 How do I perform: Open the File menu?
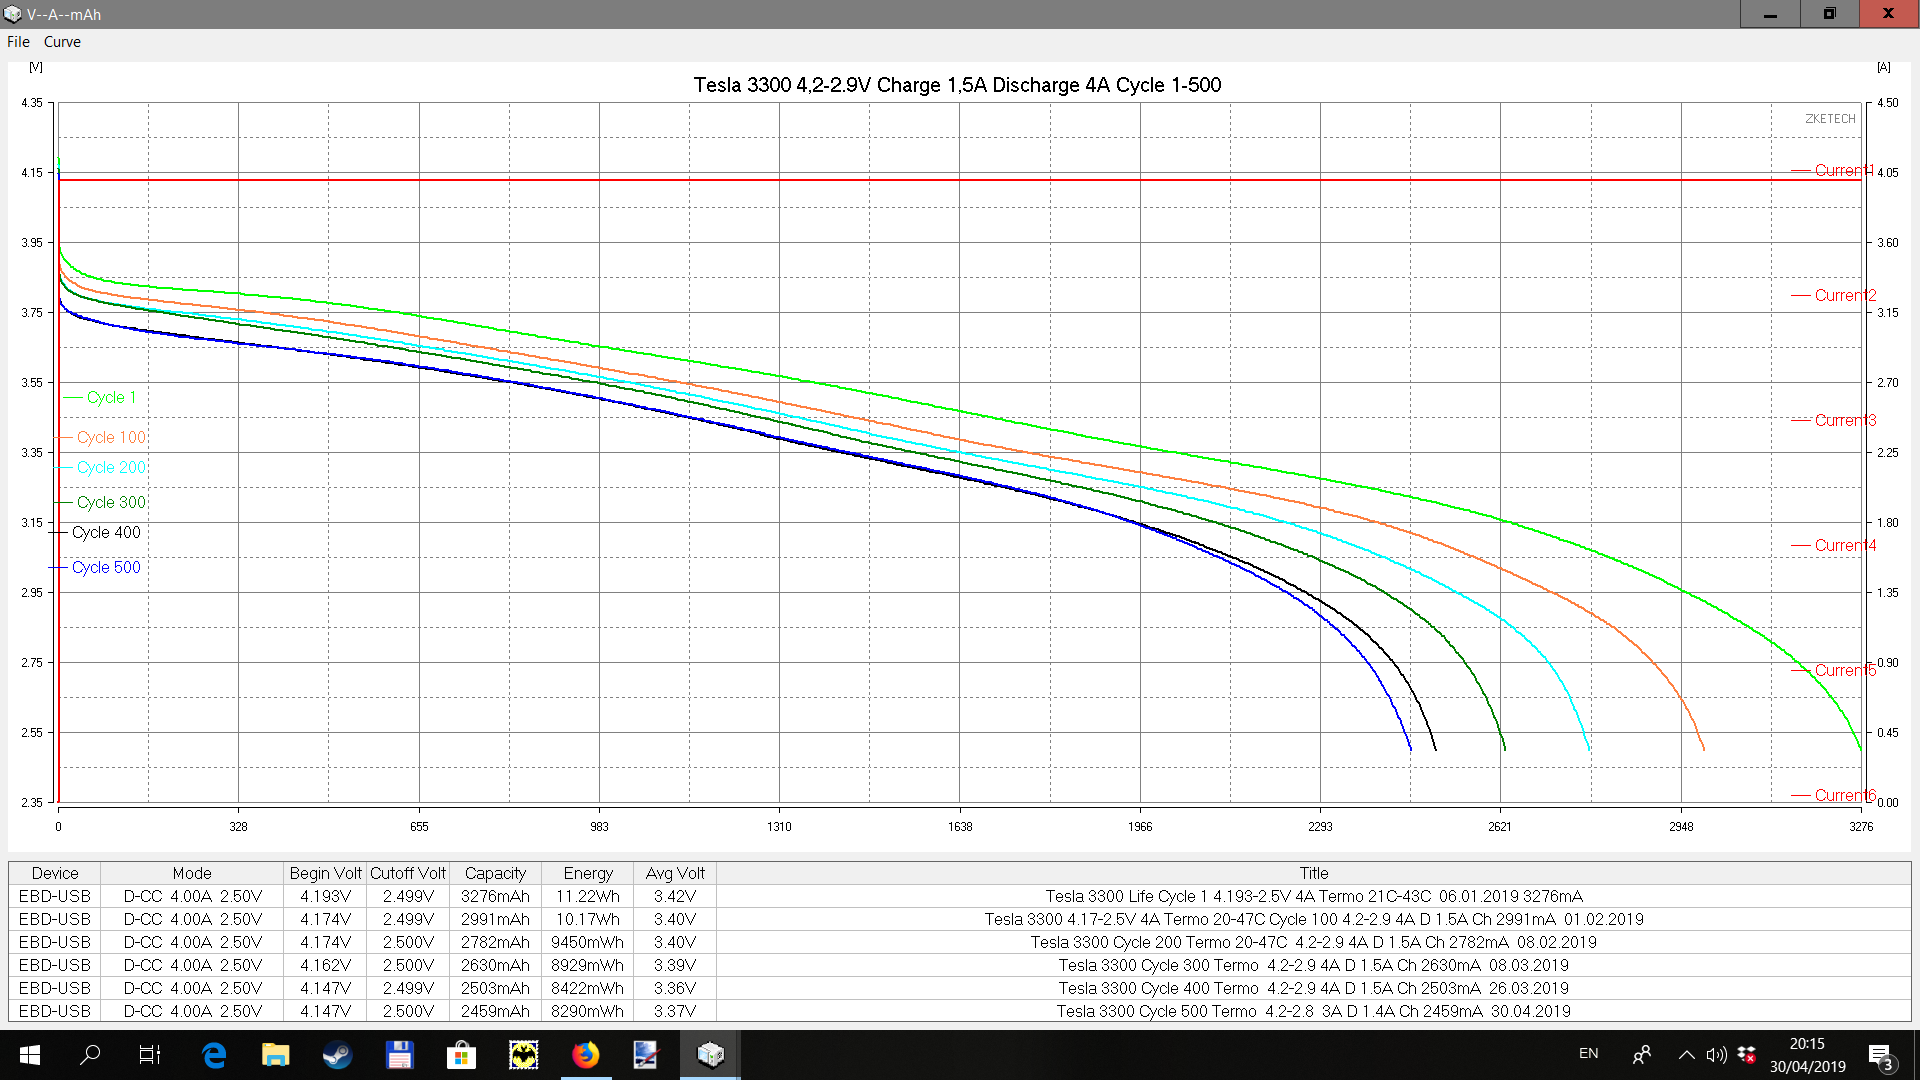point(18,42)
